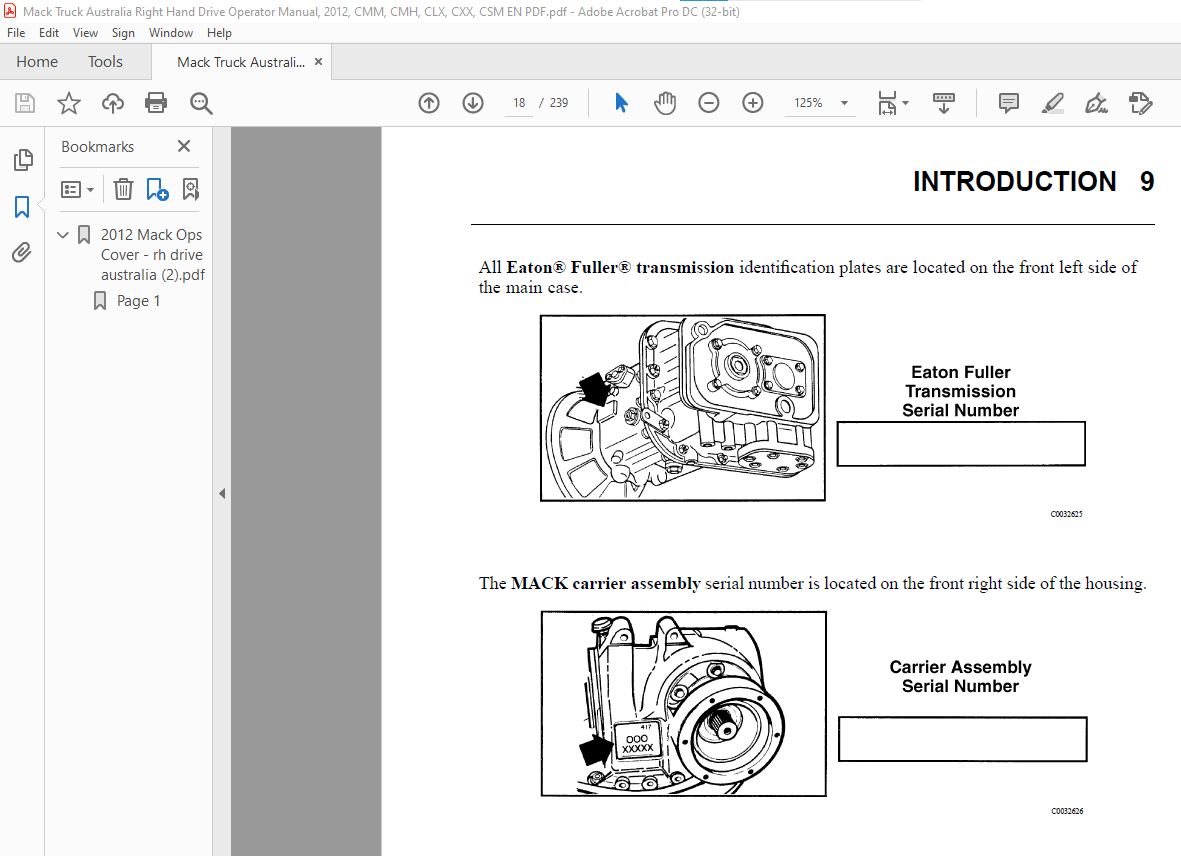Click the Eaton Fuller transmission diagram
Screen dimensions: 1181x856
coord(683,408)
